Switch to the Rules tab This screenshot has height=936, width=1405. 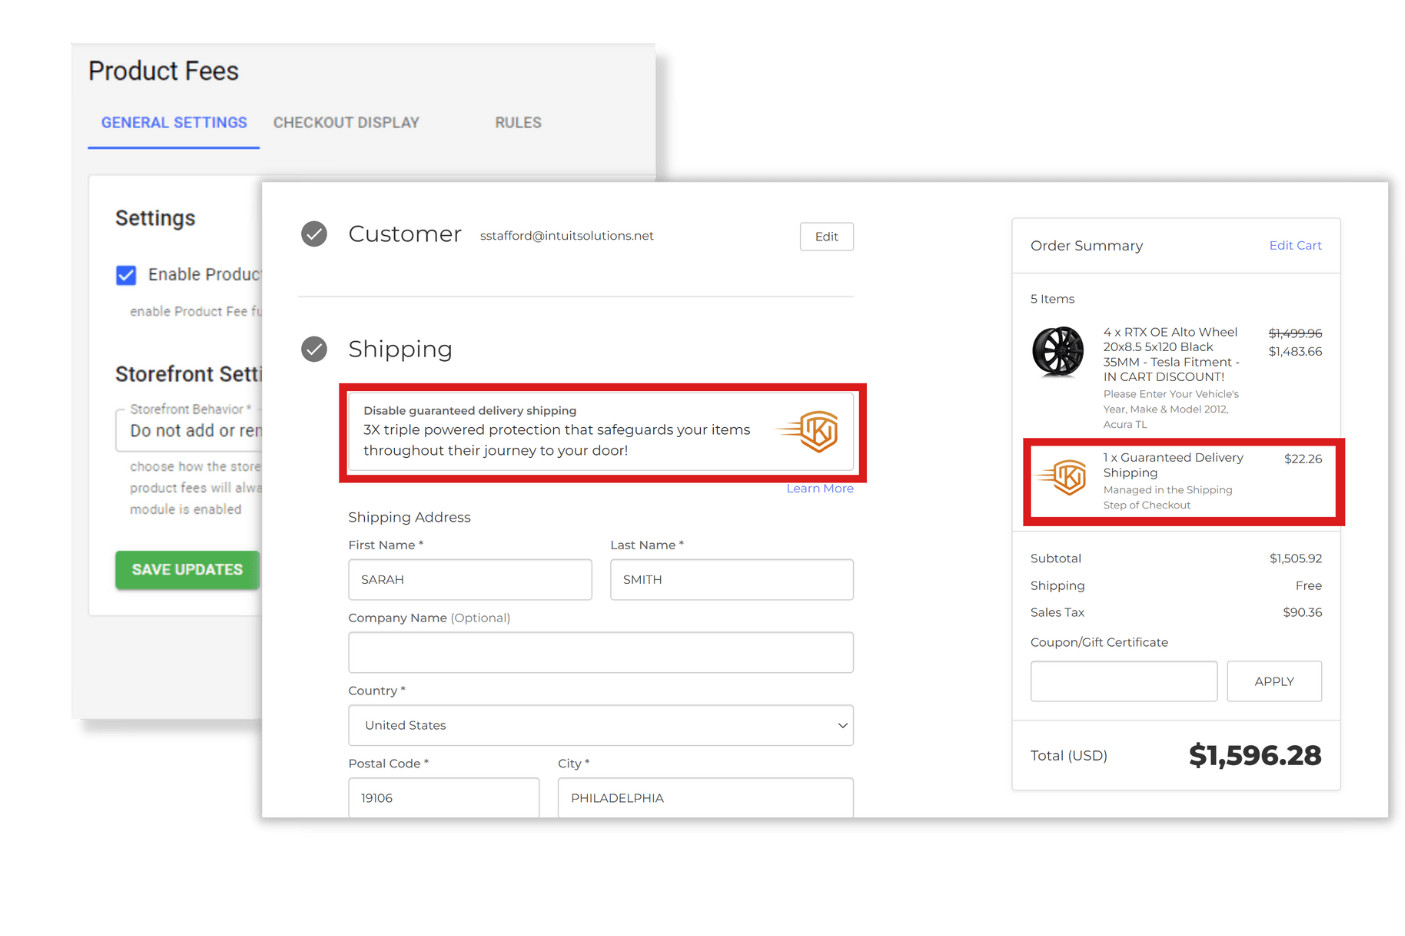coord(517,122)
